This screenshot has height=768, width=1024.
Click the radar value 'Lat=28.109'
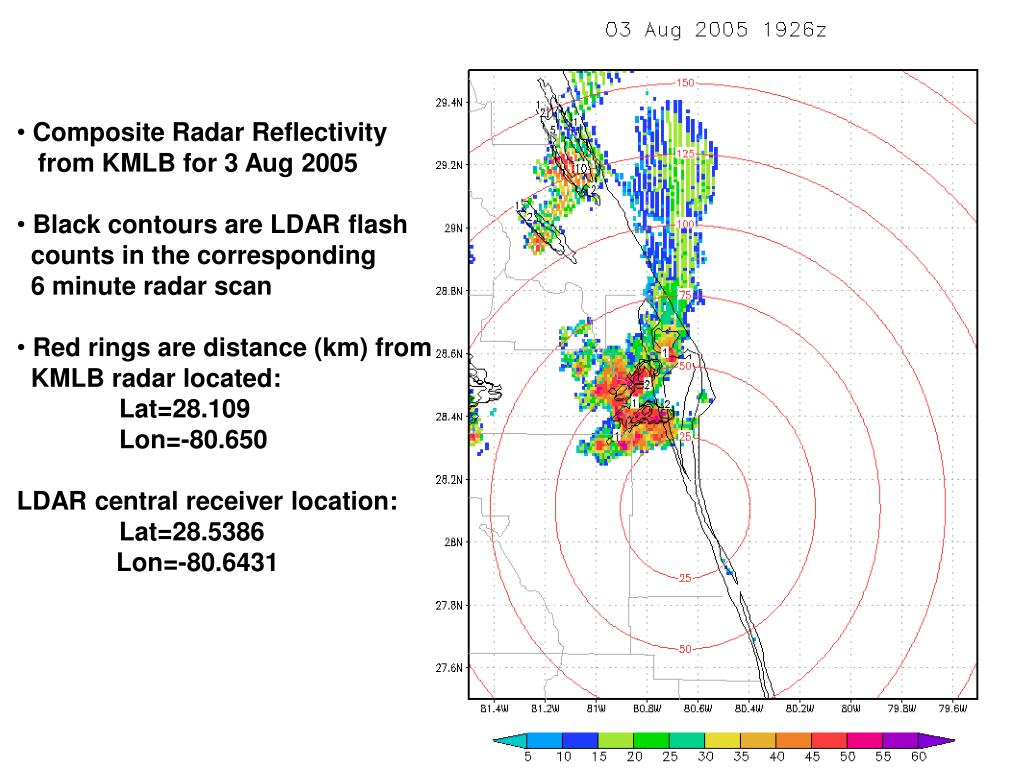[185, 409]
